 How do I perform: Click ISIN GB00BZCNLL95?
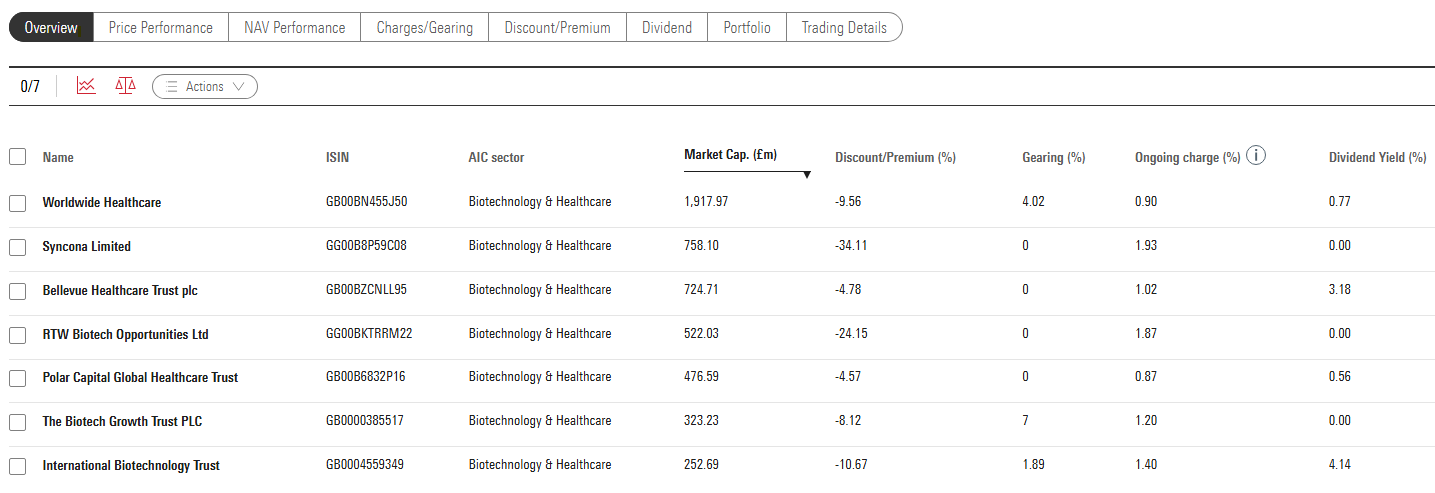click(367, 289)
